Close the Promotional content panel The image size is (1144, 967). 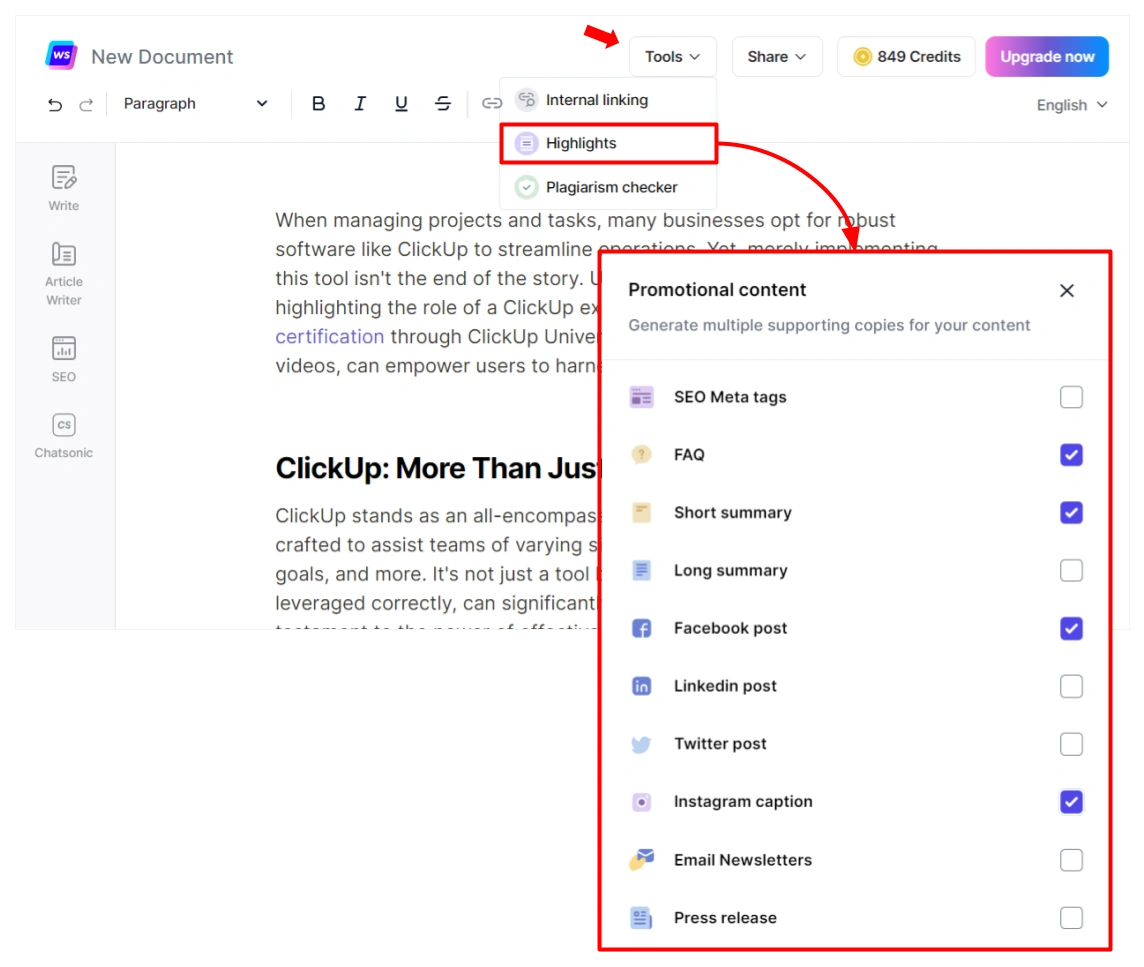(x=1067, y=290)
